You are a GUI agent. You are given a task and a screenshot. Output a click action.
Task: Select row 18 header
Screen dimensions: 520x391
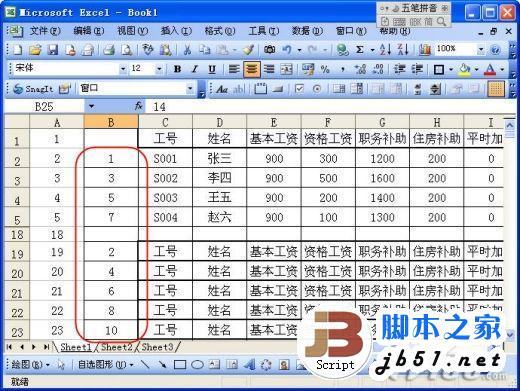[x=17, y=235]
